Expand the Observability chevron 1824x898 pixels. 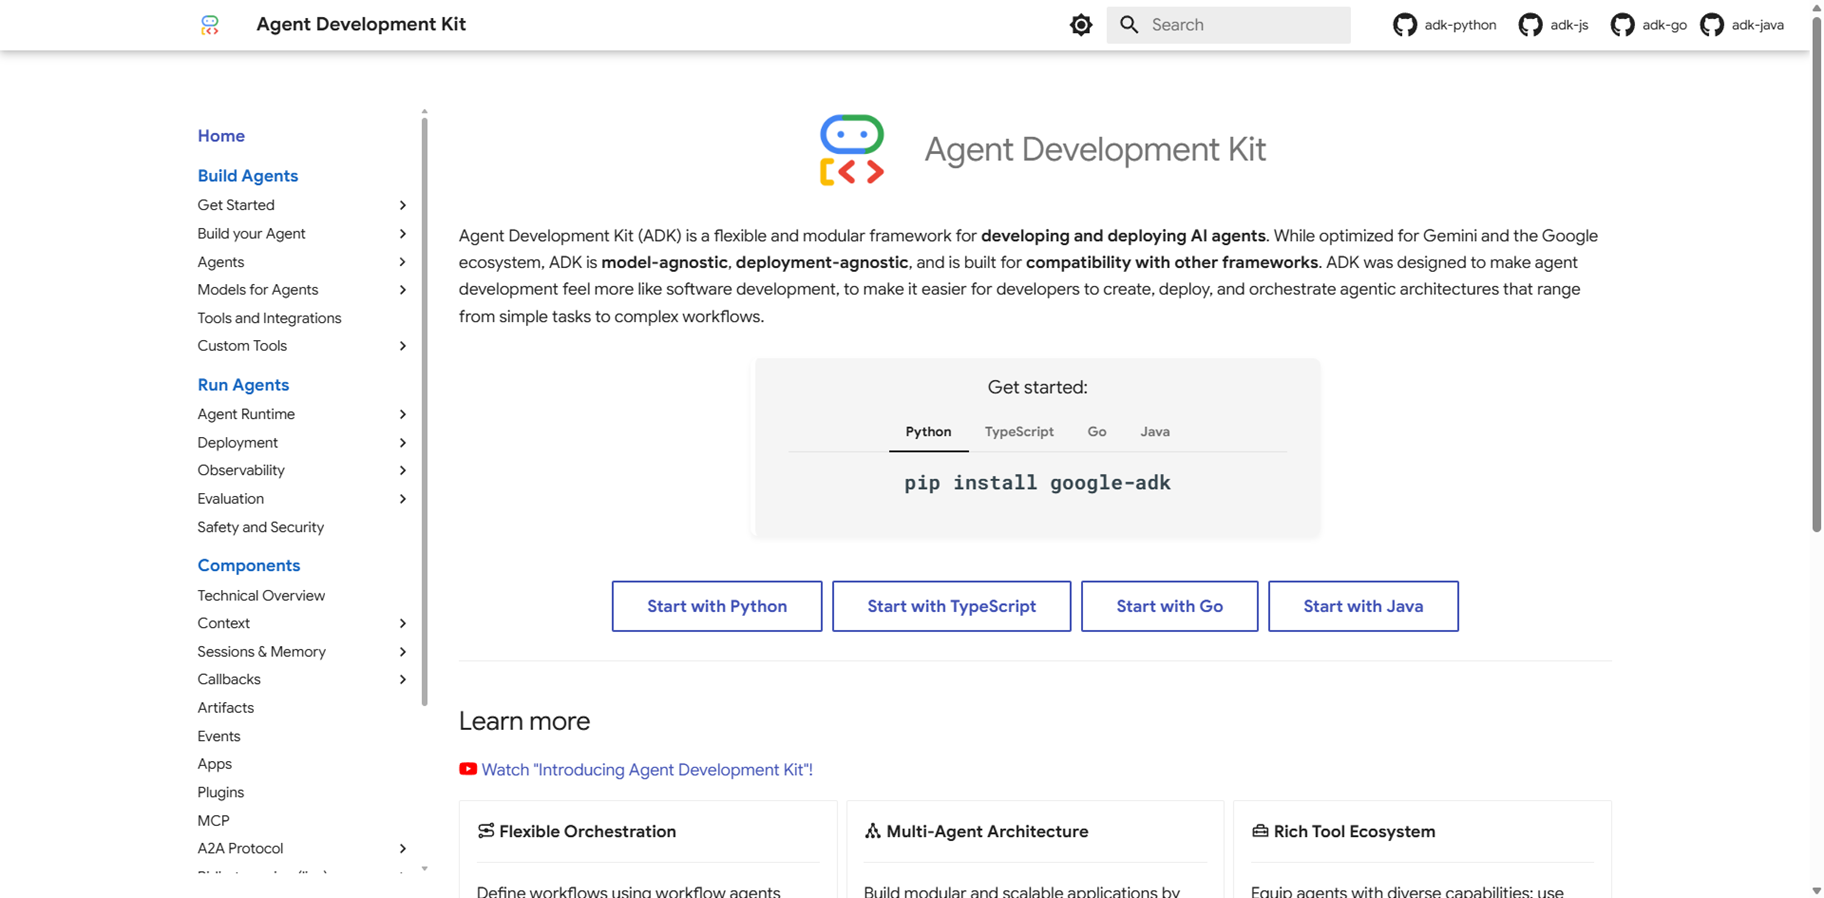(x=403, y=470)
